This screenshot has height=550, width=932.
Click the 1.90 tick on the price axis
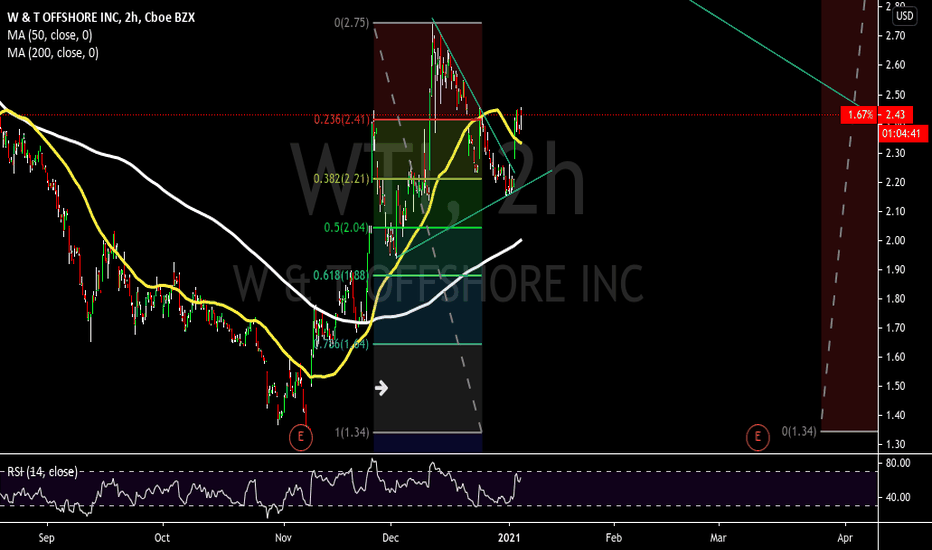(x=896, y=269)
